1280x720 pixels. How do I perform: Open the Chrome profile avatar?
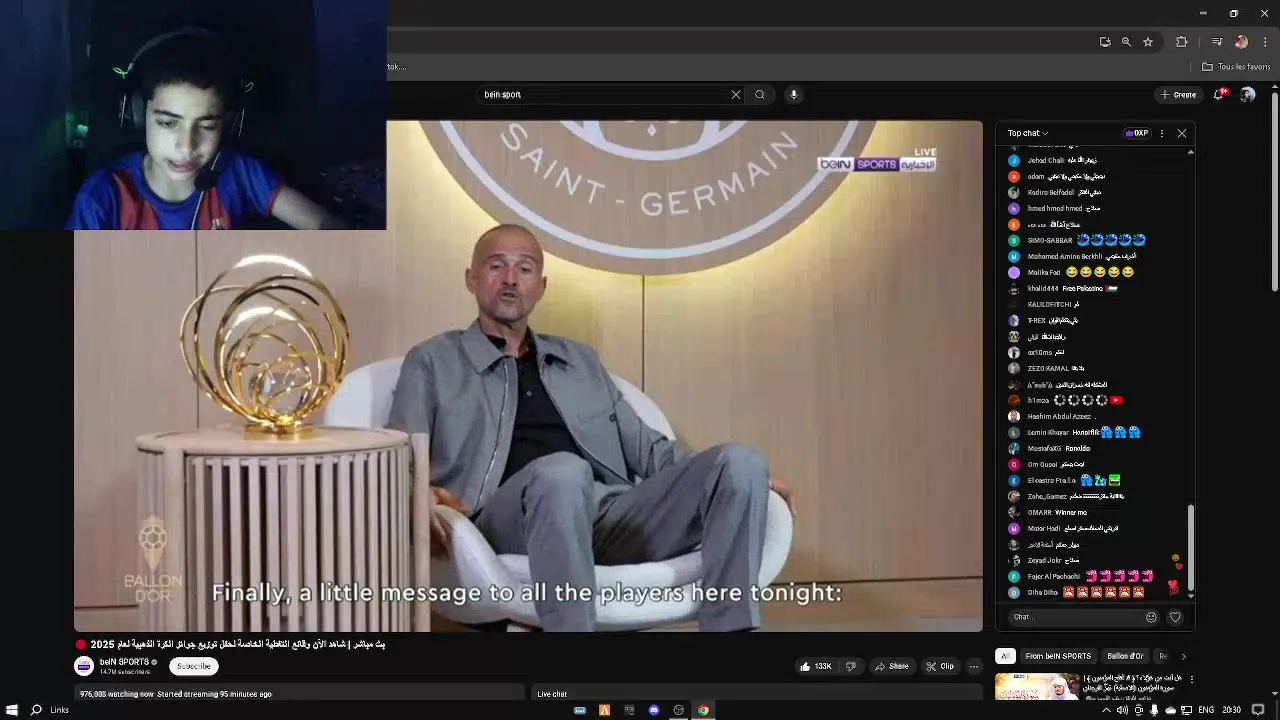(x=1241, y=42)
